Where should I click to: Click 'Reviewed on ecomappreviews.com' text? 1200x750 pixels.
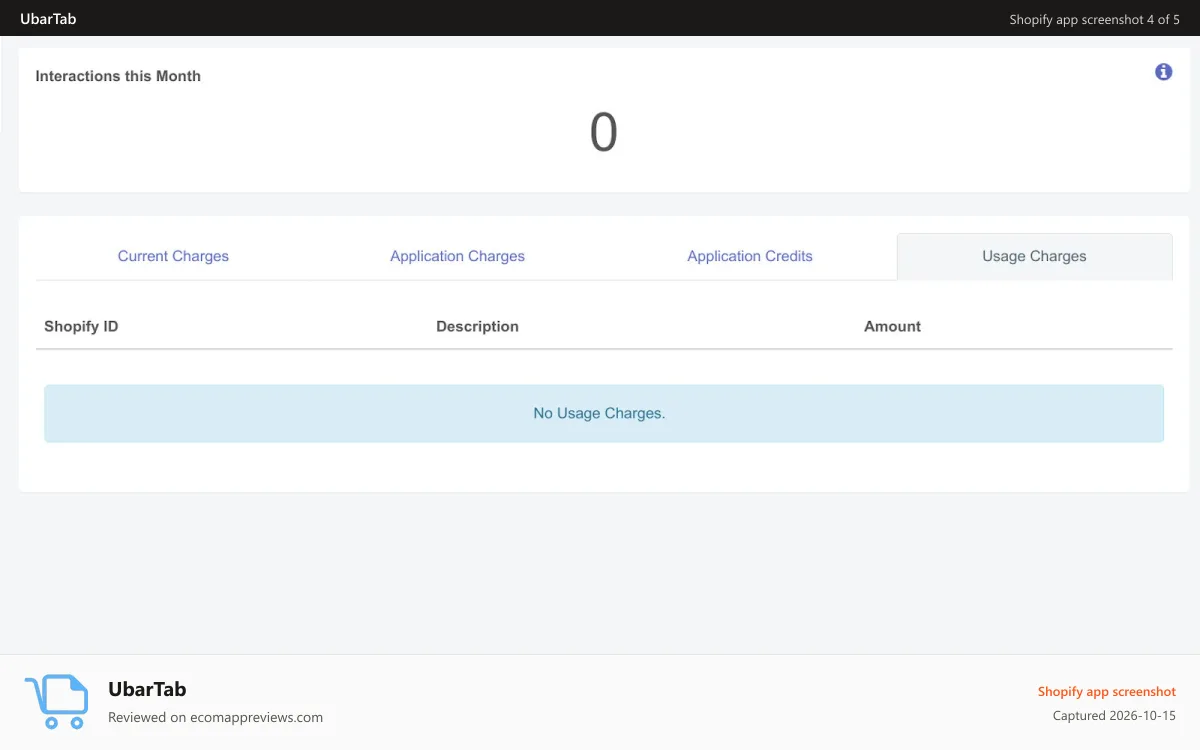(215, 717)
